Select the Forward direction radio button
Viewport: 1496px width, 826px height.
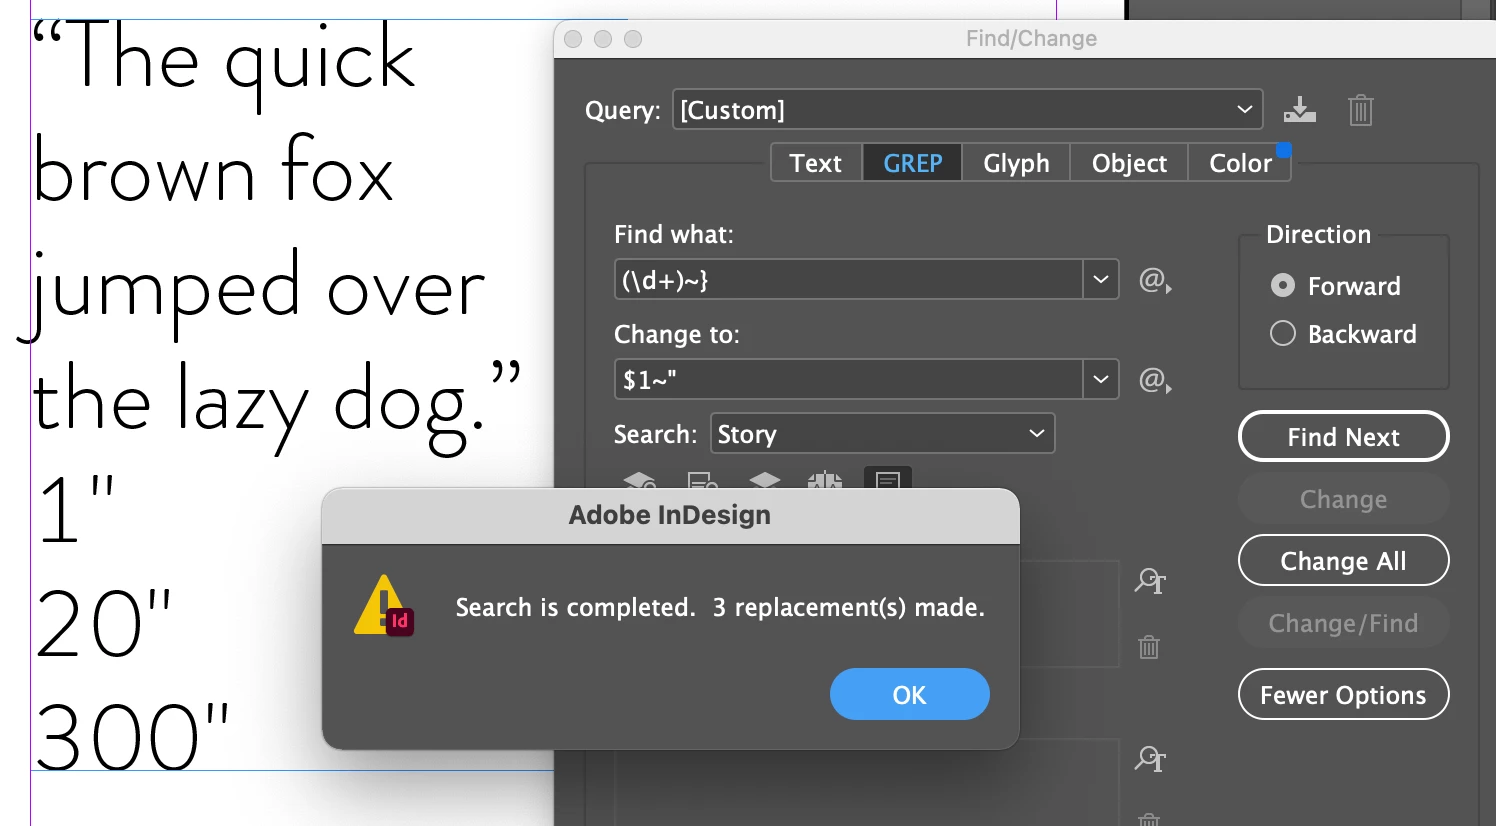coord(1283,286)
